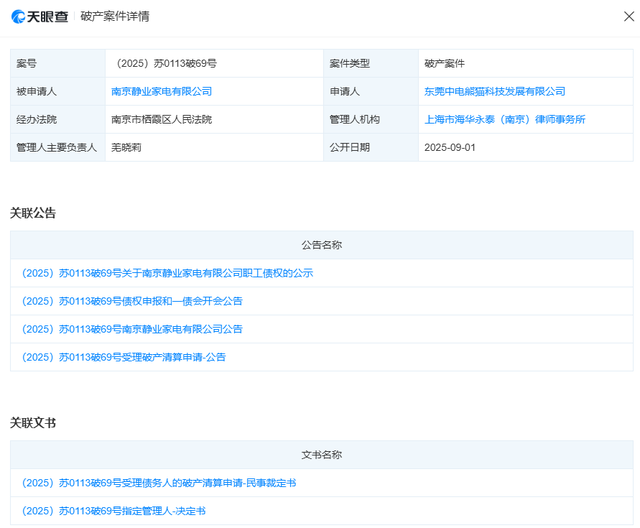Viewport: 640px width, 528px height.
Task: Click the 案号 label cell
Action: (58, 64)
